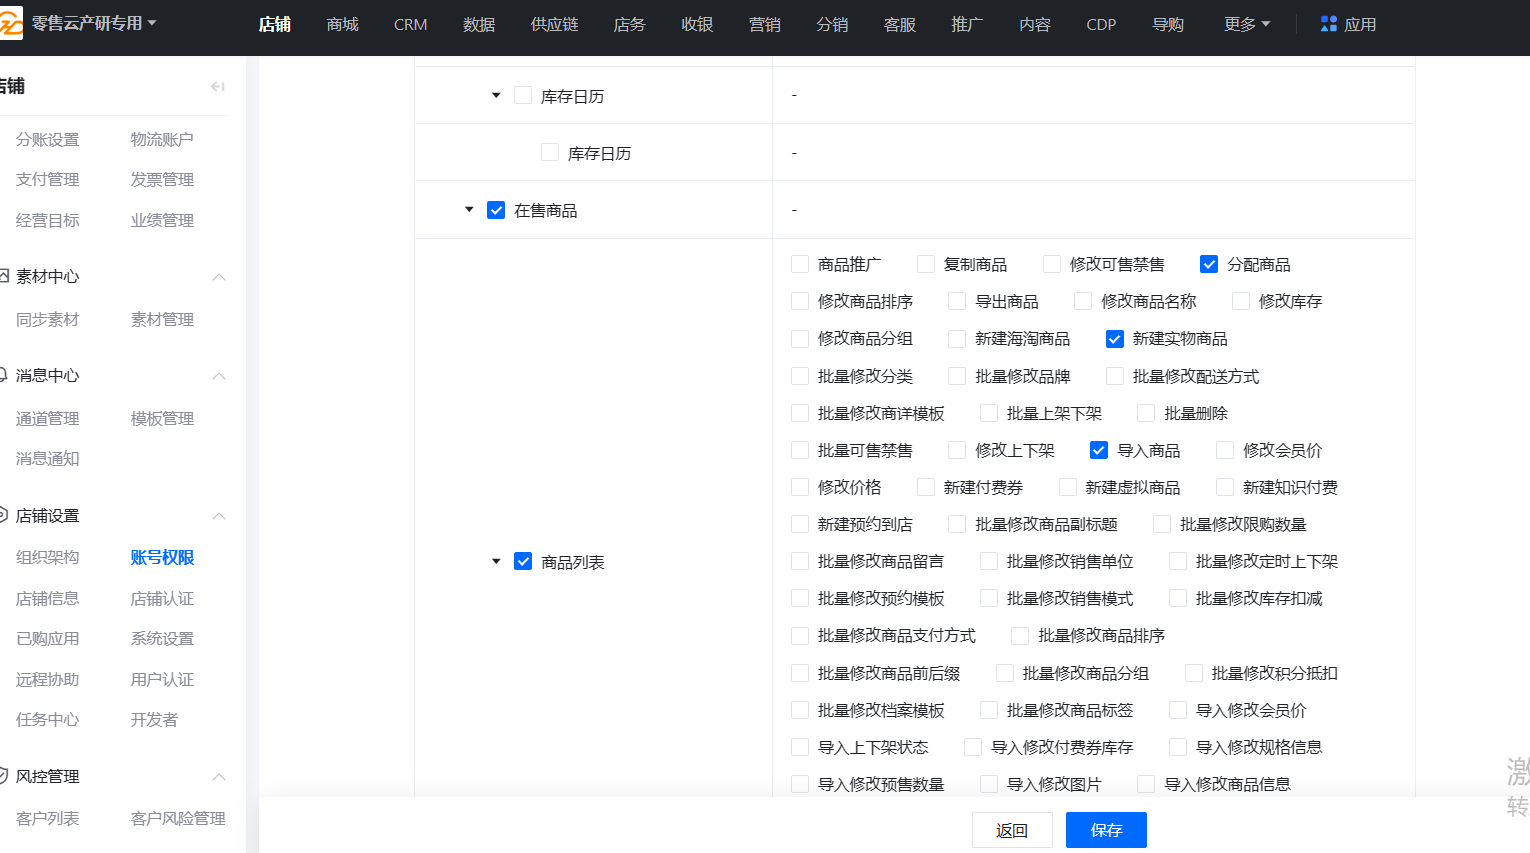Open 发票管理 sidebar link
Image resolution: width=1530 pixels, height=853 pixels.
coord(162,179)
